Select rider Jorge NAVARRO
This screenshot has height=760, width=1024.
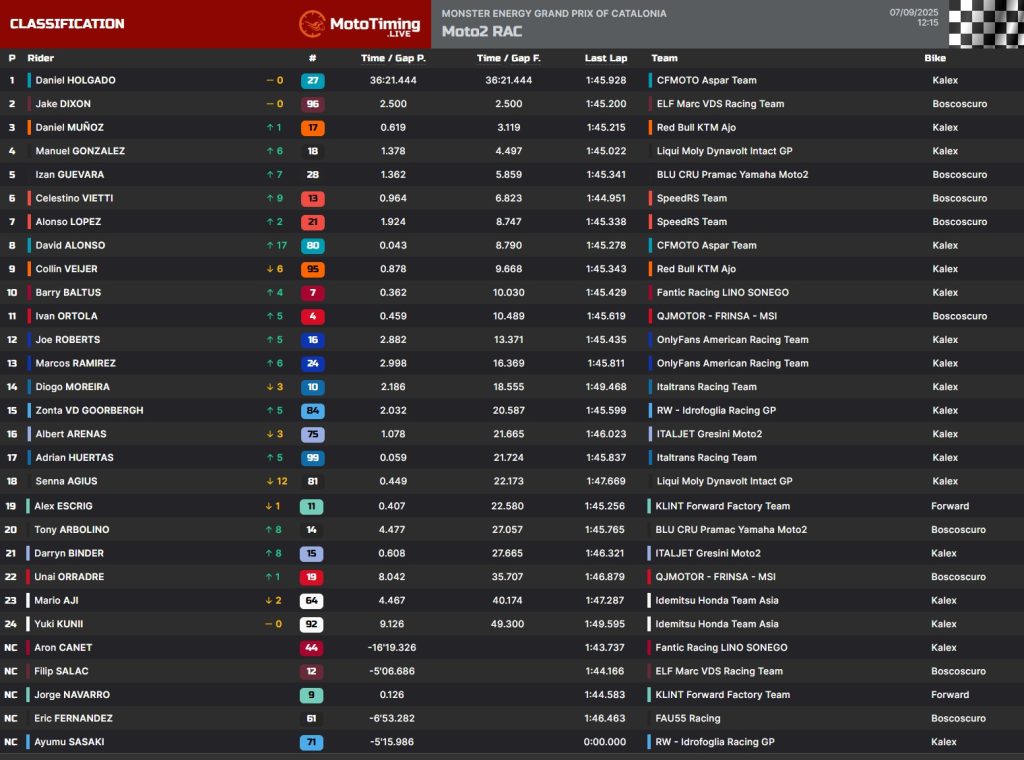click(x=72, y=695)
